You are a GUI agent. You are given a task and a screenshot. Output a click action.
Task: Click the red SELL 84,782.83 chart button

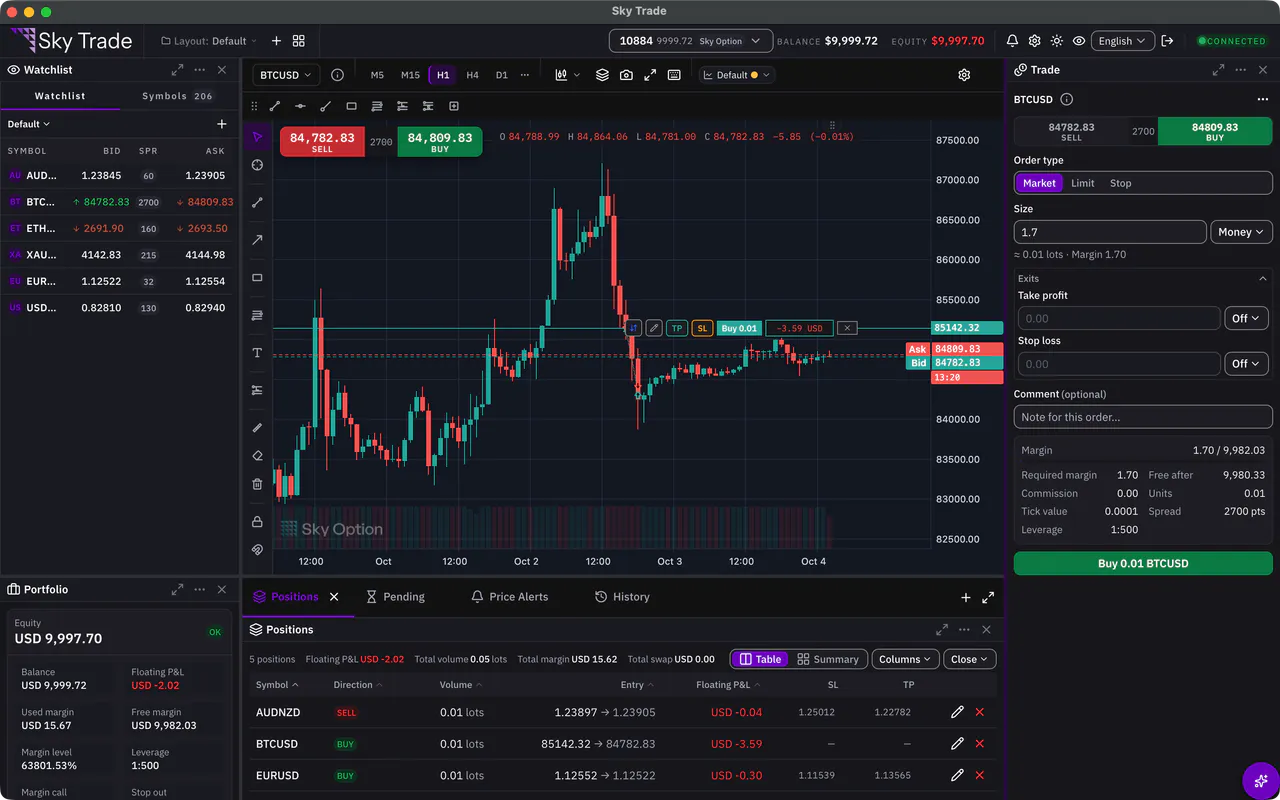pyautogui.click(x=322, y=142)
